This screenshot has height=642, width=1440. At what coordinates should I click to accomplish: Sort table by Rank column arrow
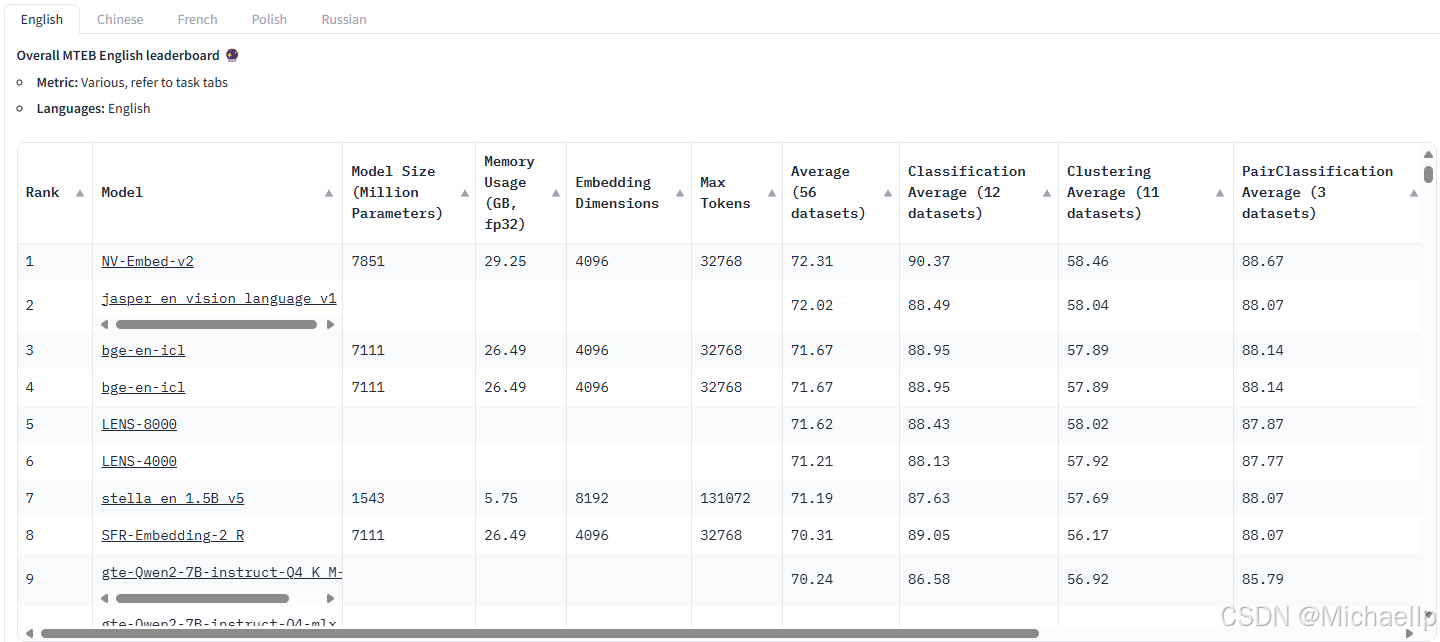point(80,193)
